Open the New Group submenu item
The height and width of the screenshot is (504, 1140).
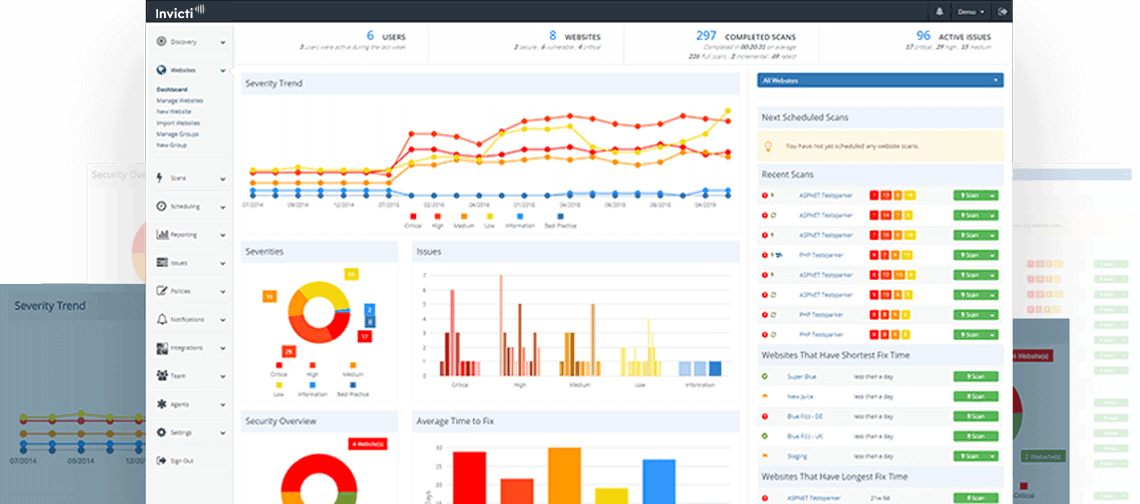tap(172, 145)
